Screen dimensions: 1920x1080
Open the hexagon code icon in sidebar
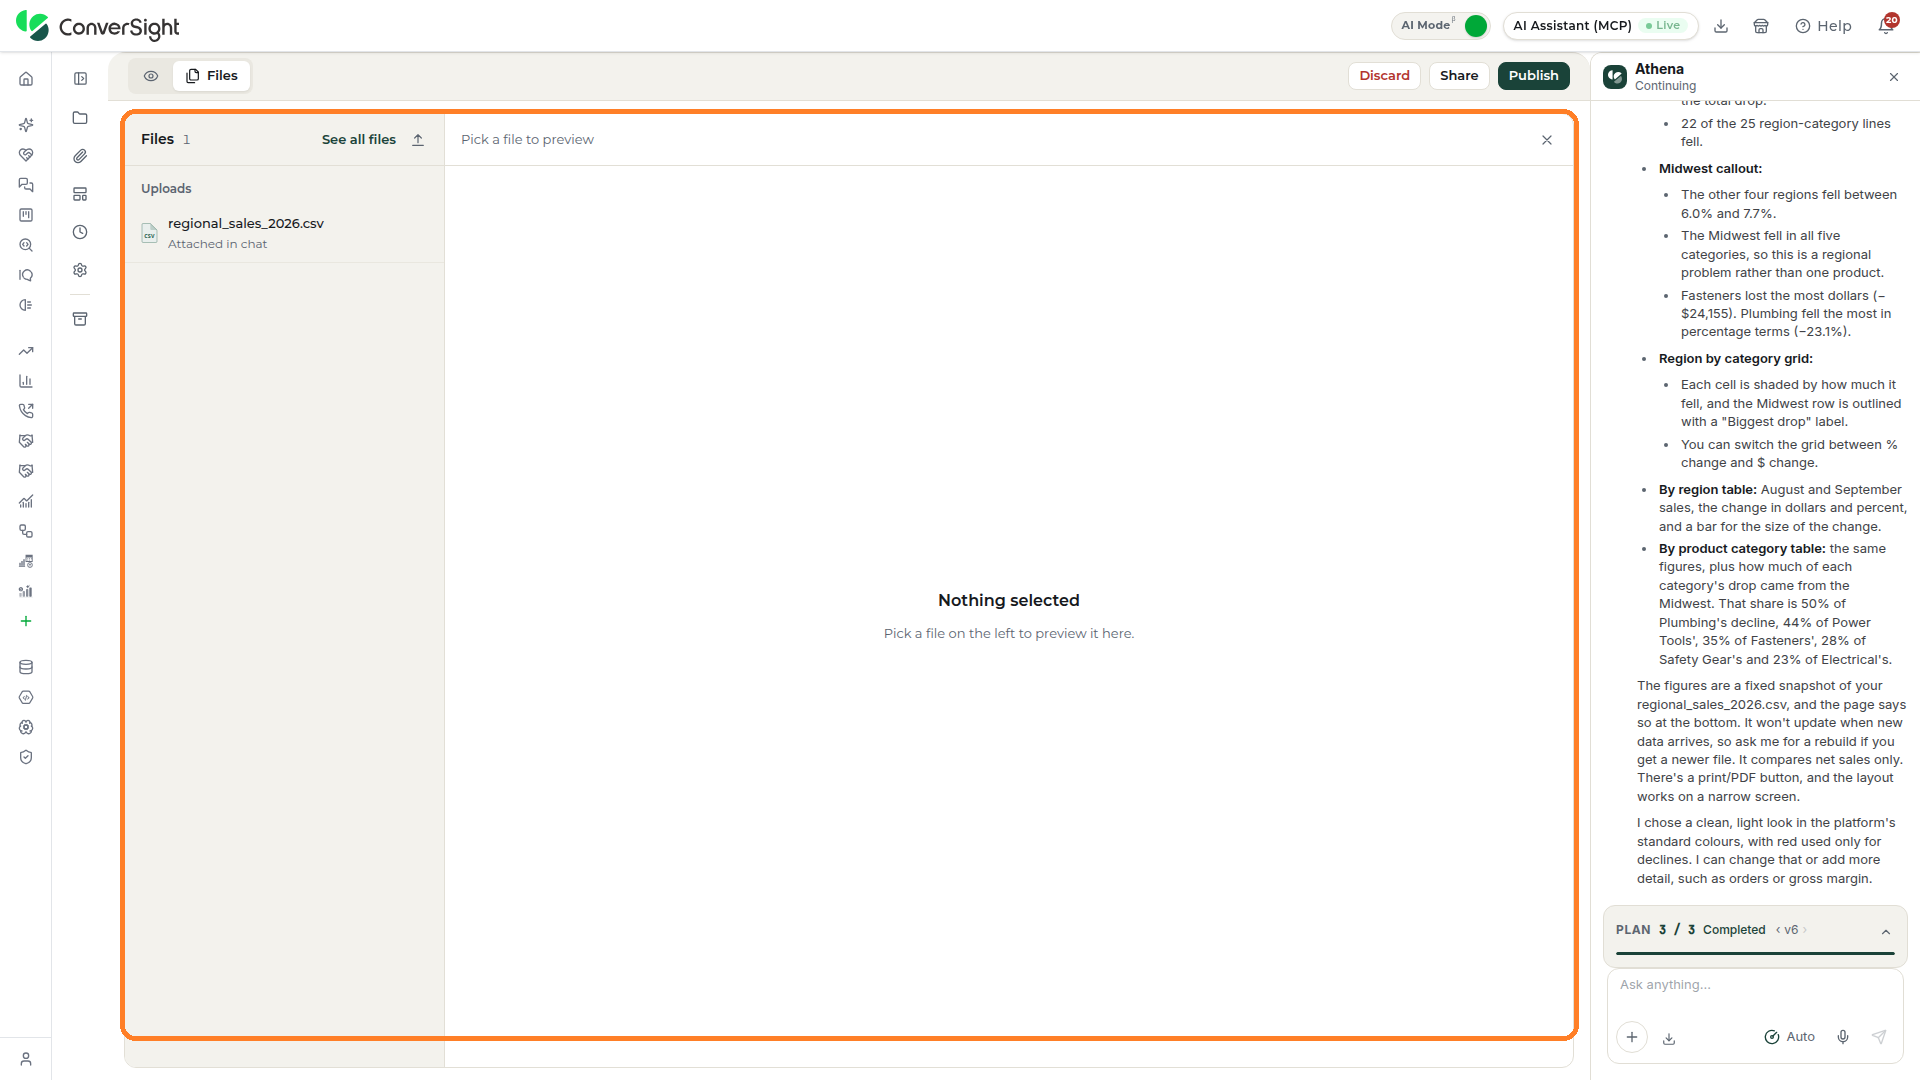(x=26, y=697)
